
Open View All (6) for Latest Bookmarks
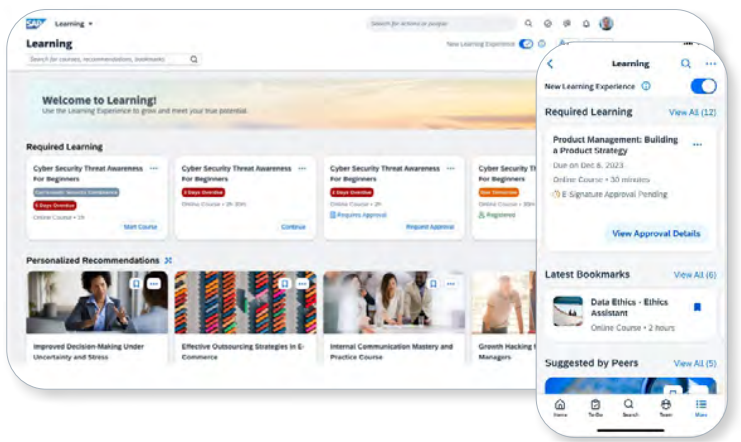pos(695,275)
